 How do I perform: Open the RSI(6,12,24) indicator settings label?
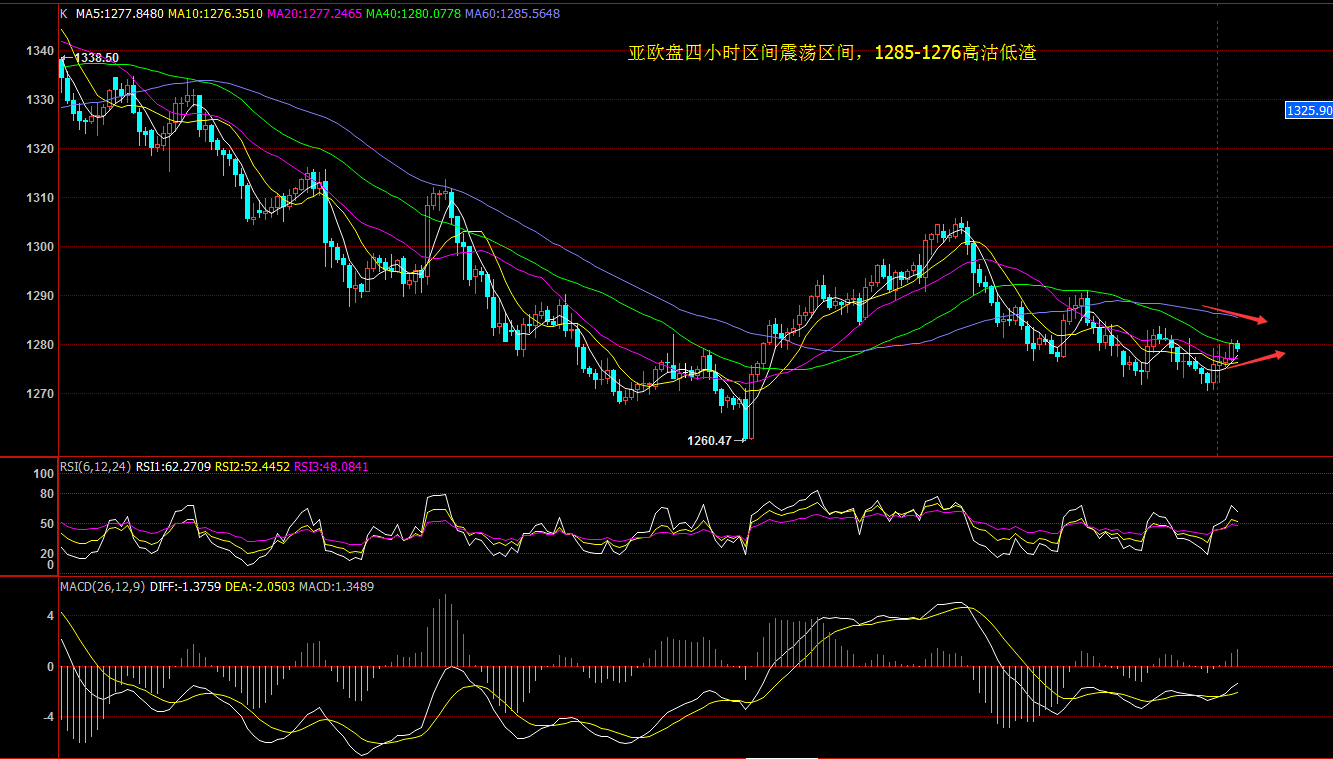tap(96, 466)
